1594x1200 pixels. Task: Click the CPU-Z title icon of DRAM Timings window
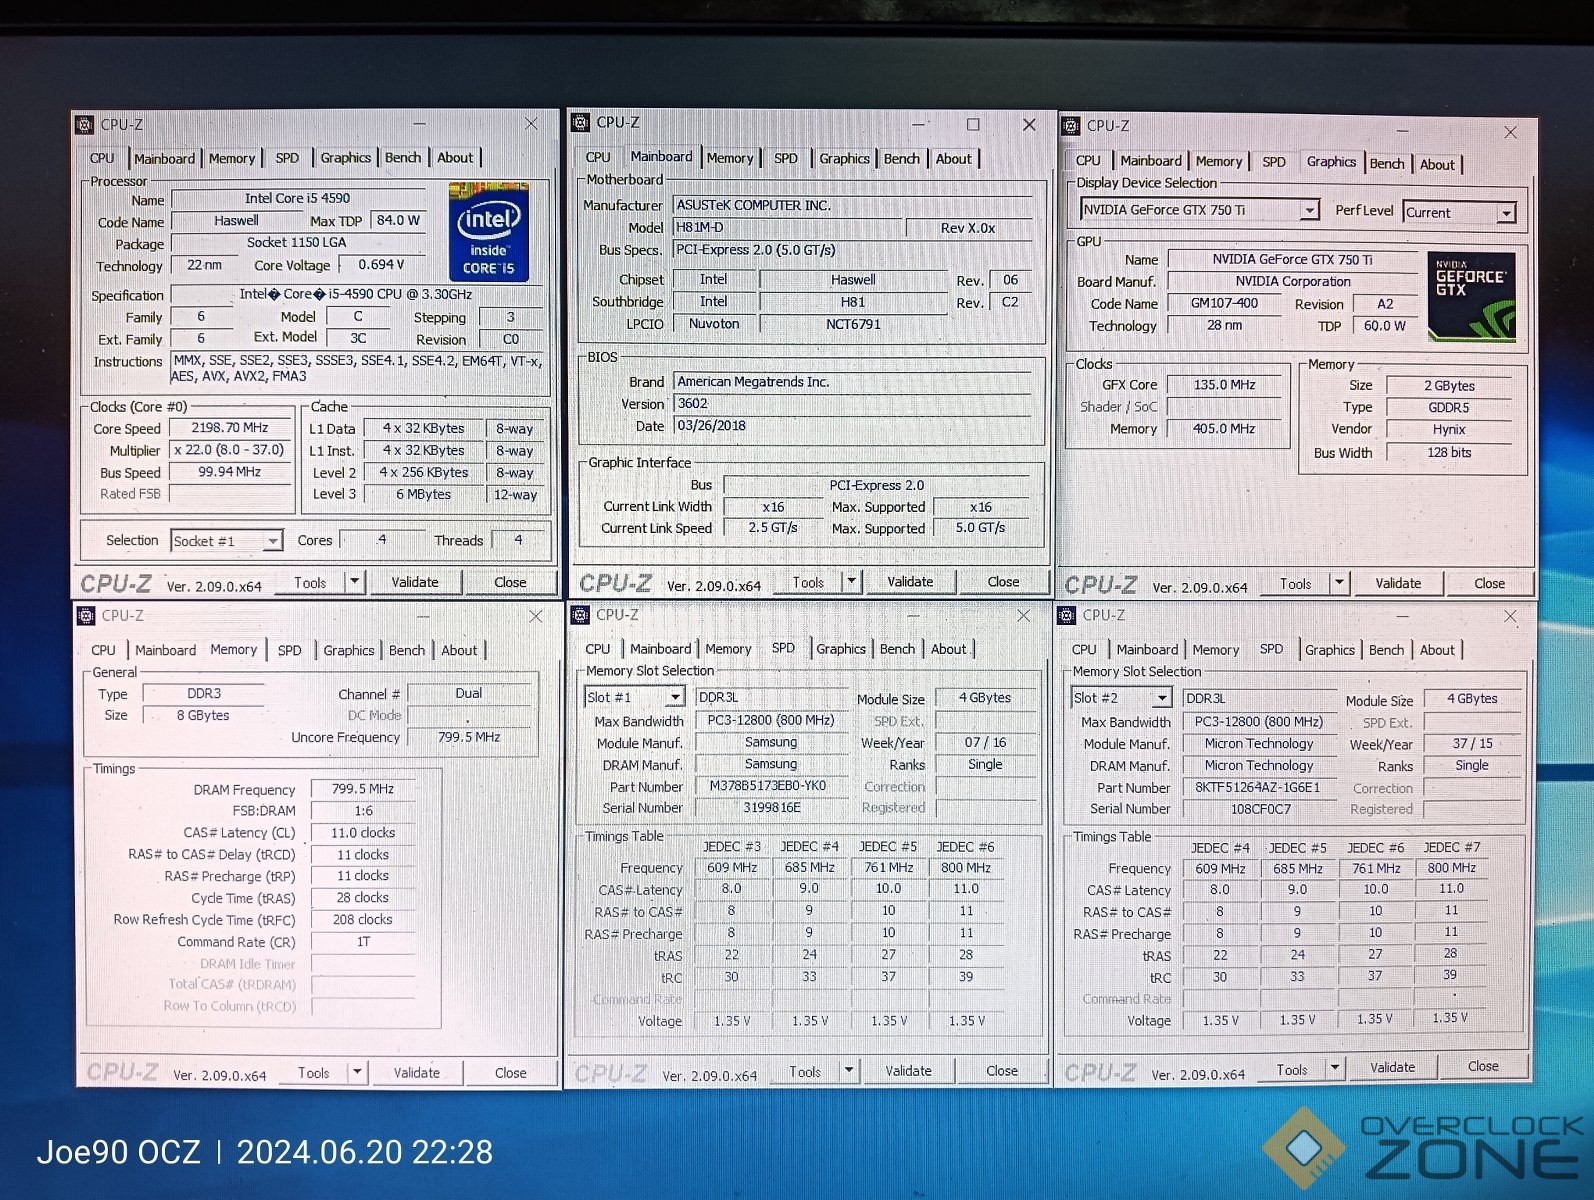tap(86, 616)
